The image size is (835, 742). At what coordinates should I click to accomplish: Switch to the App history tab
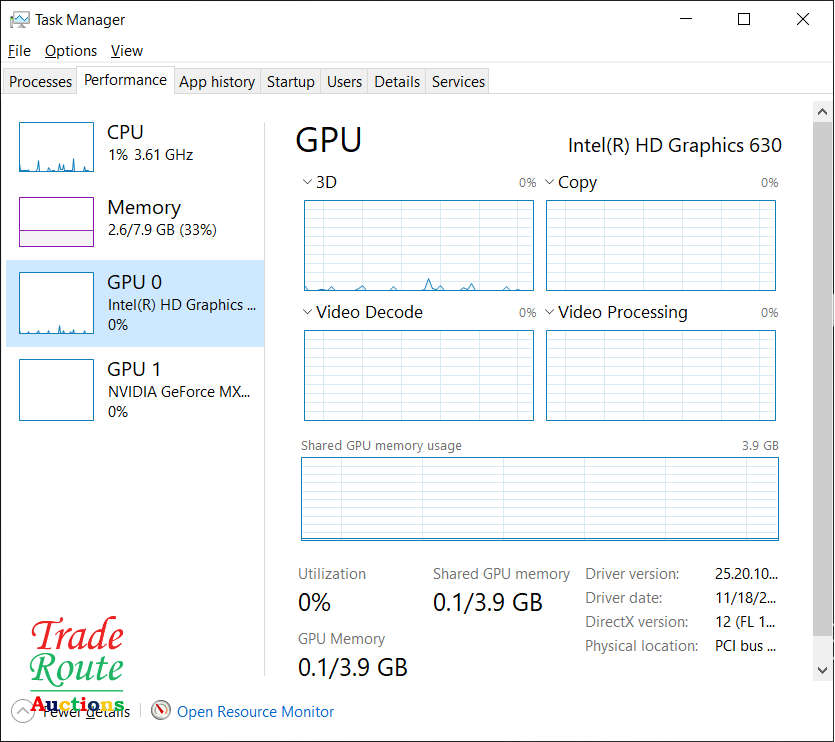(217, 82)
